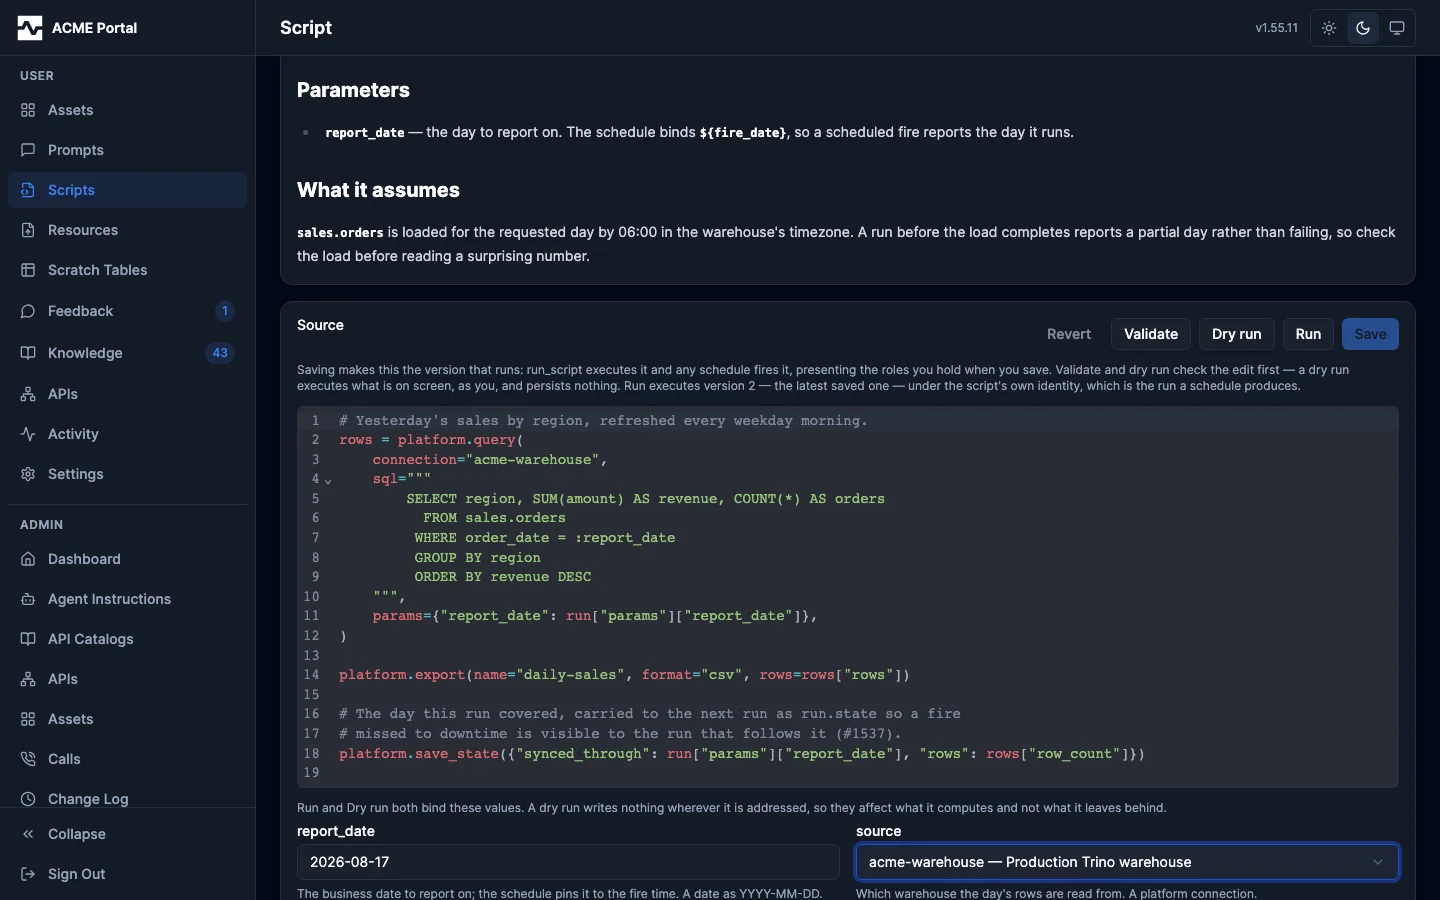Click the report_date input field

568,862
